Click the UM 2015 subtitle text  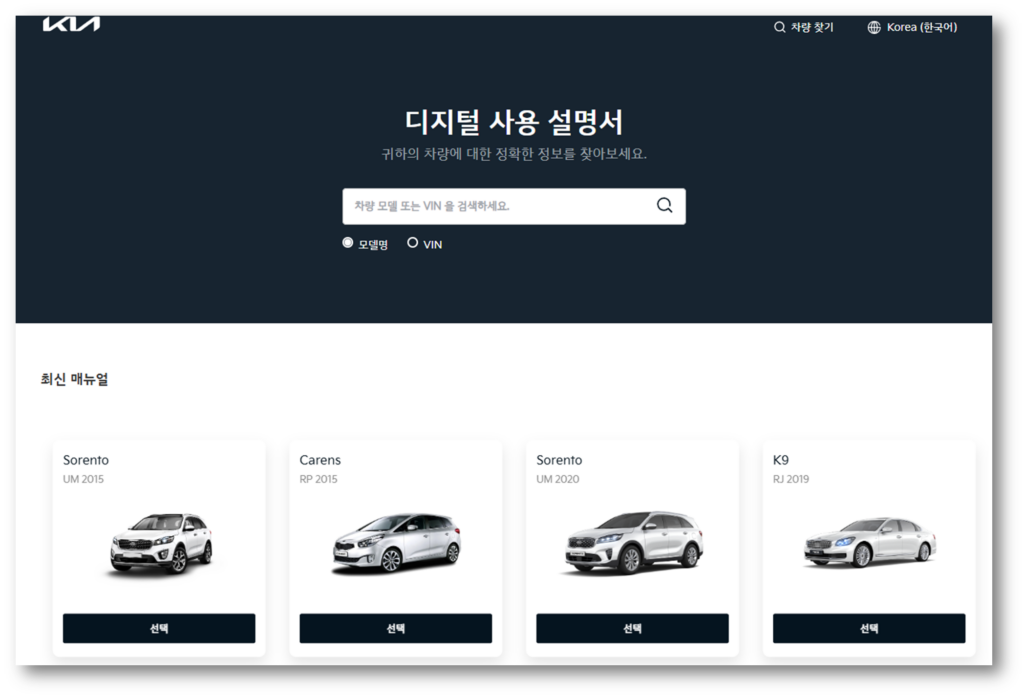click(83, 479)
